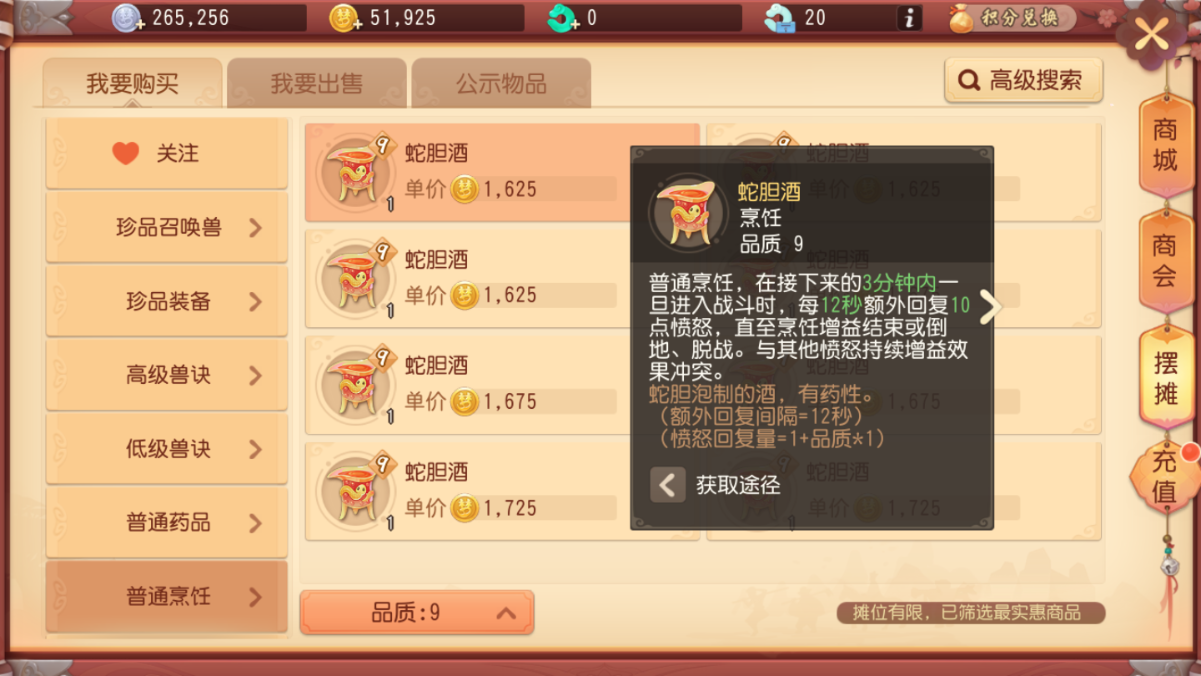This screenshot has width=1201, height=676.
Task: Open the info 'i' icon
Action: 909,18
